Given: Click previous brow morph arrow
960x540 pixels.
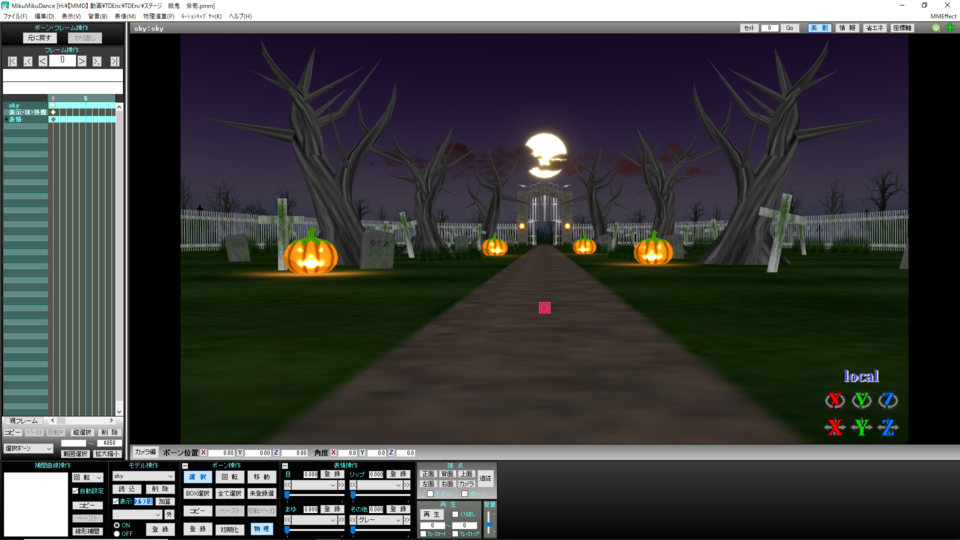Looking at the screenshot, I should pos(288,520).
